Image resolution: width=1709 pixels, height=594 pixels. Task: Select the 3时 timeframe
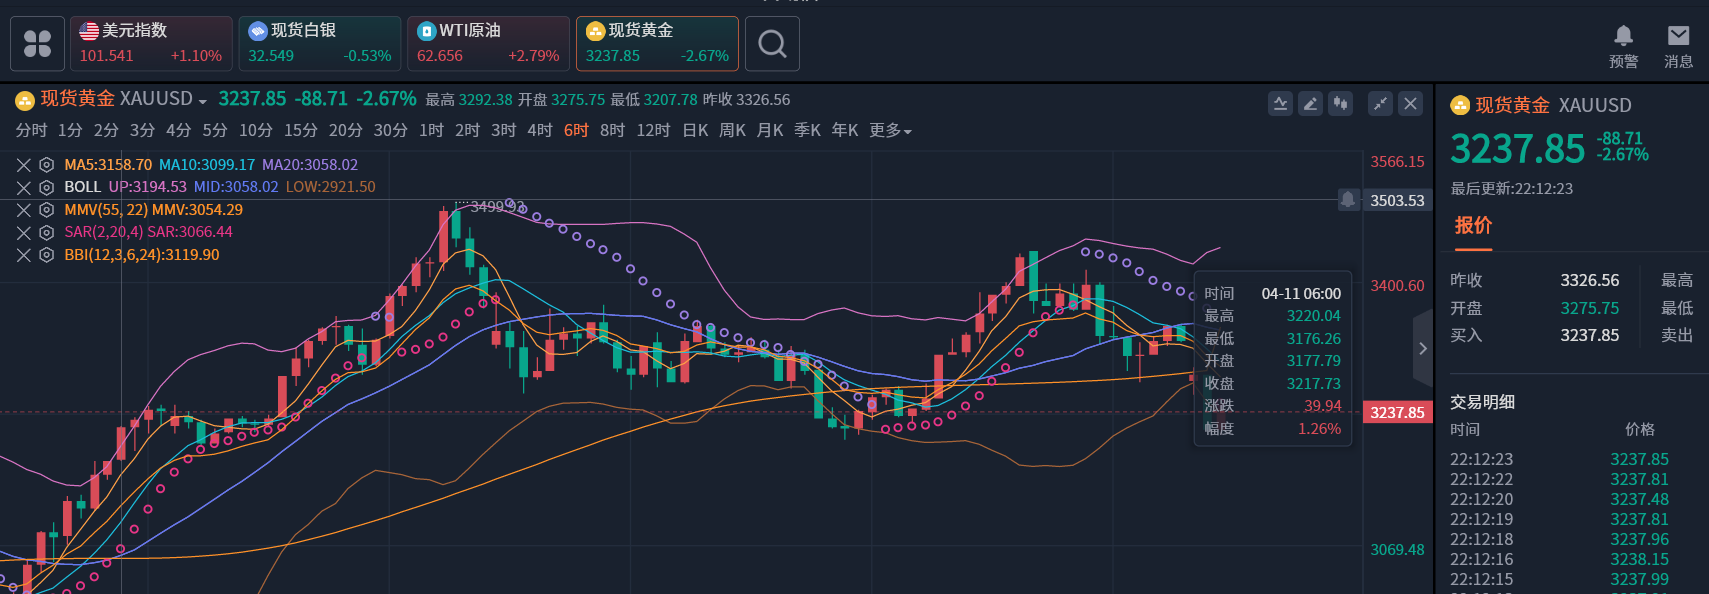[503, 130]
